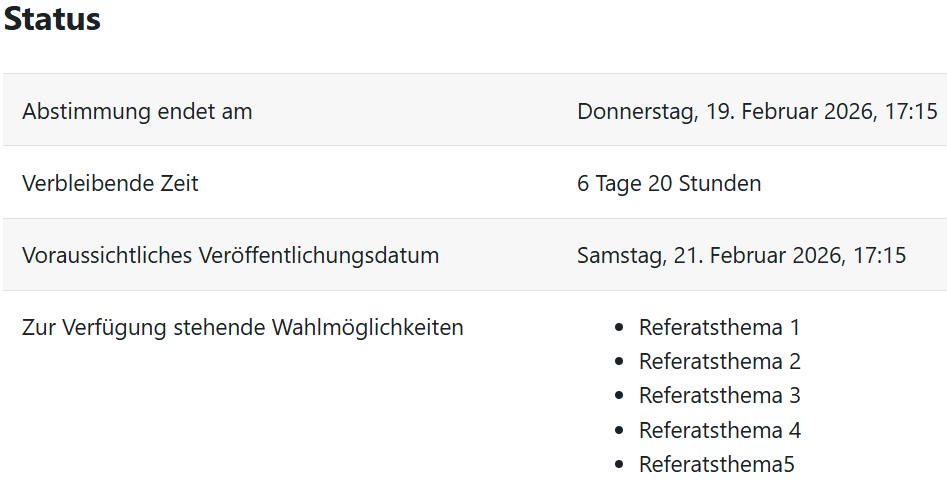Screen dimensions: 947x491
Task: Click the 17:15 time in the publication date
Action: click(879, 255)
